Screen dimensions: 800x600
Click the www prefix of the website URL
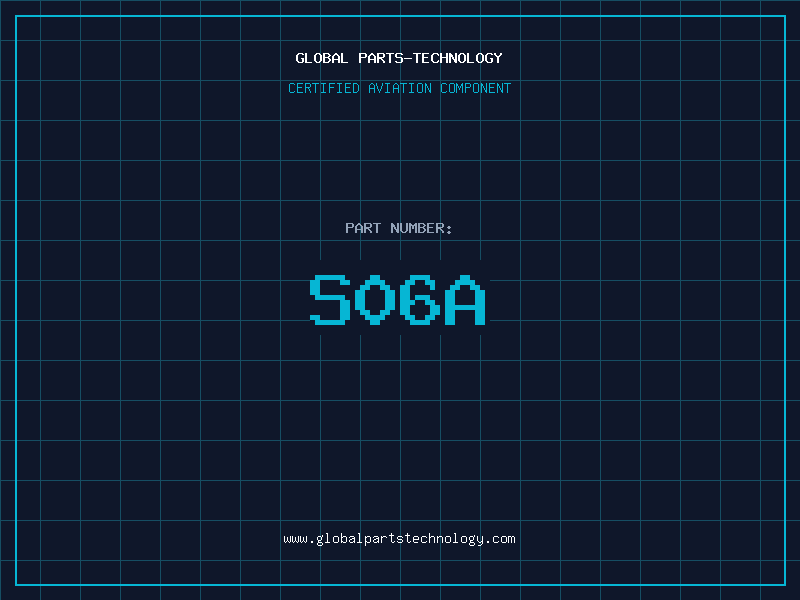pyautogui.click(x=295, y=539)
